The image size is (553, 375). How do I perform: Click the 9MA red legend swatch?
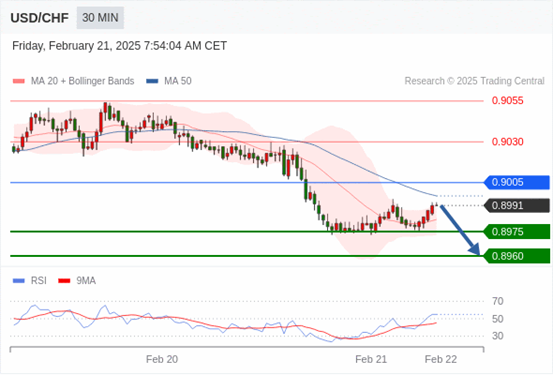(64, 281)
